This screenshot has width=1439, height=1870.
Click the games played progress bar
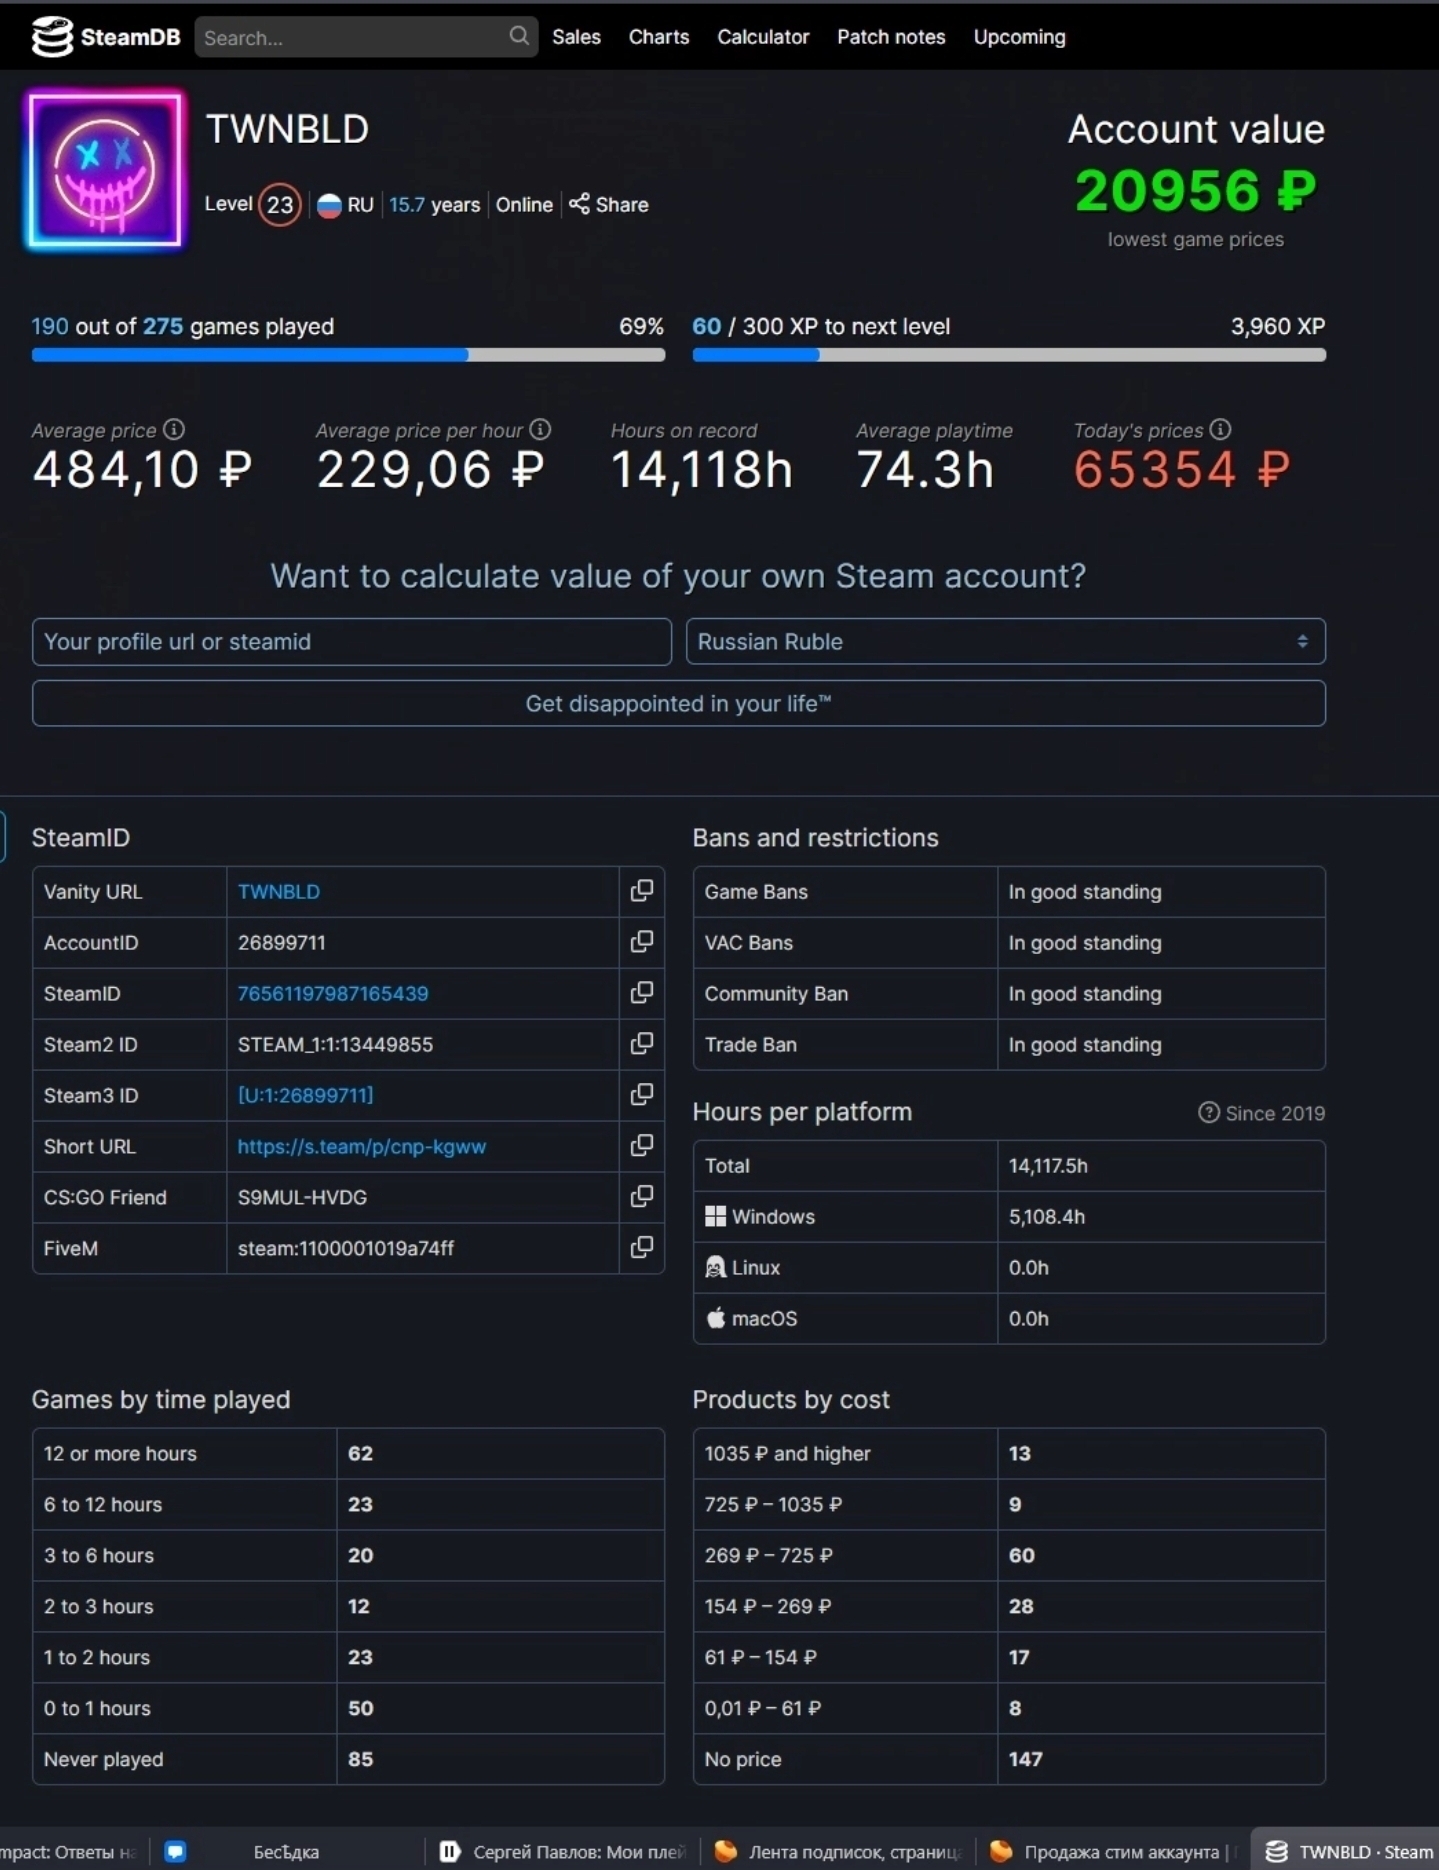pyautogui.click(x=348, y=355)
